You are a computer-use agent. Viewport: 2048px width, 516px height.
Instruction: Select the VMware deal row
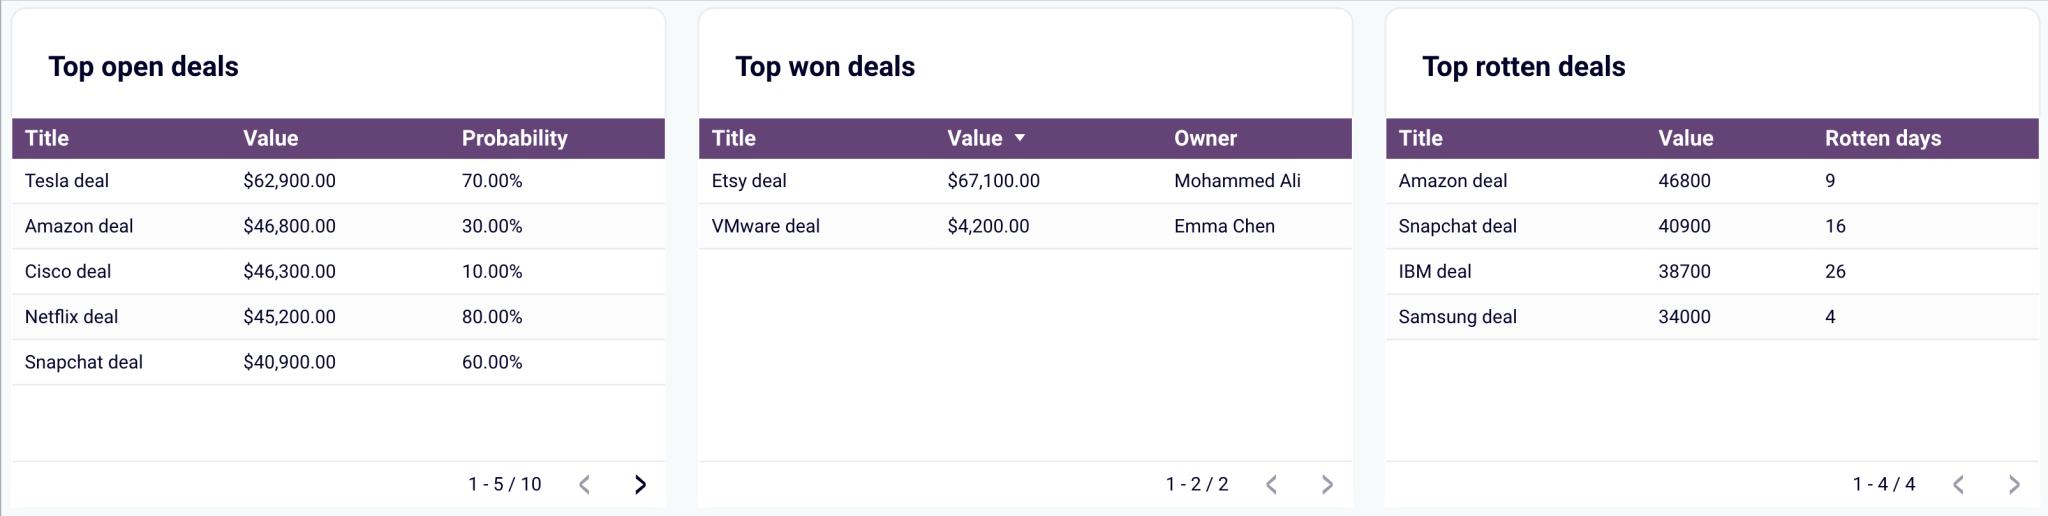[765, 226]
